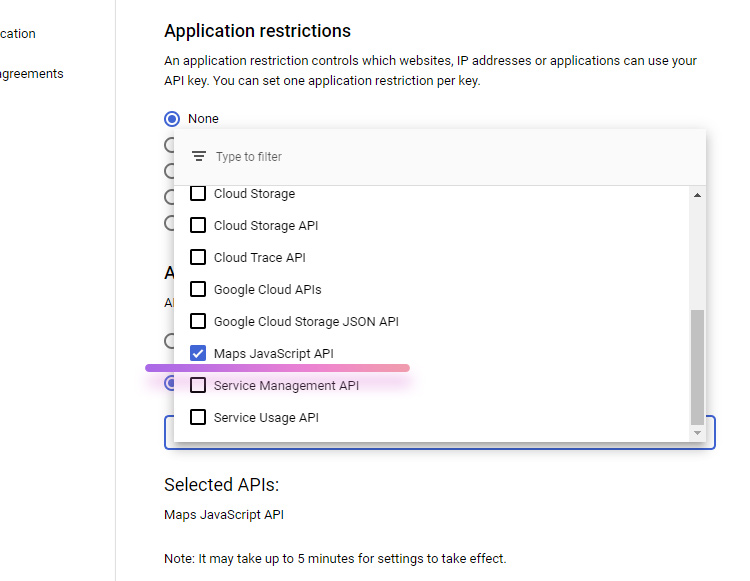The height and width of the screenshot is (581, 750).
Task: Click the filter icon beside Type to filter
Action: [x=199, y=156]
